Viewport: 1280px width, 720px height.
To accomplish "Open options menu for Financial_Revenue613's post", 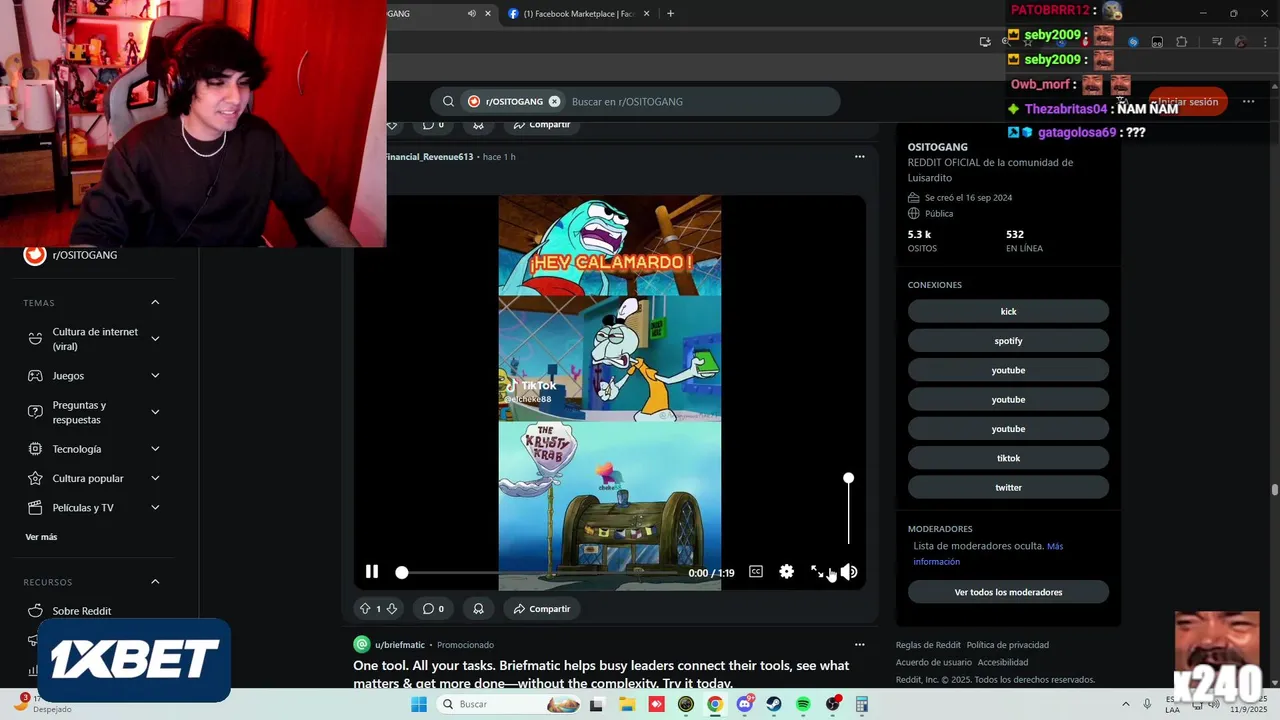I will point(859,156).
